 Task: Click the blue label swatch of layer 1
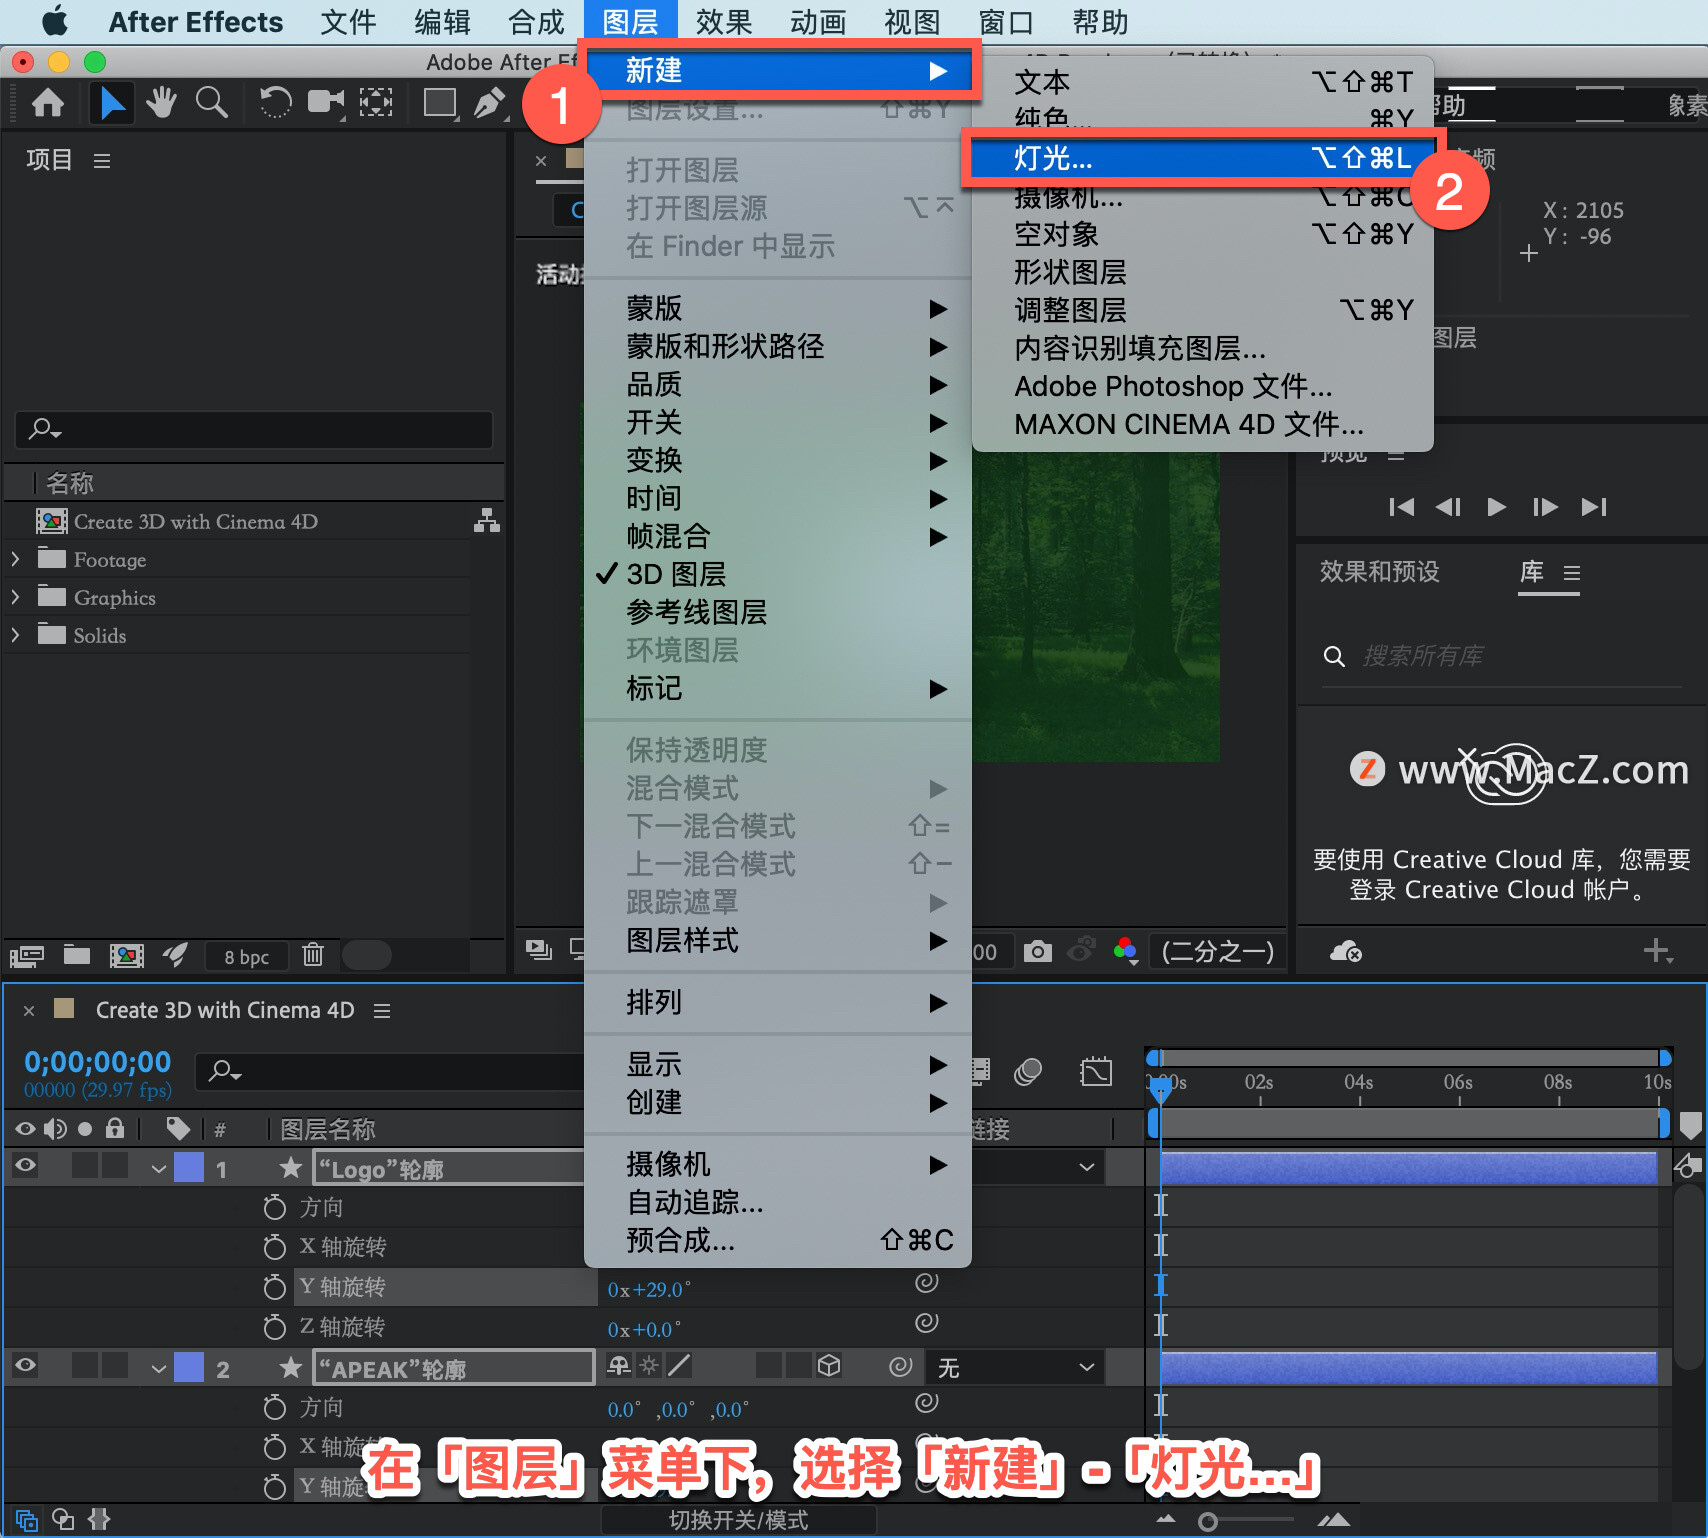click(x=189, y=1168)
